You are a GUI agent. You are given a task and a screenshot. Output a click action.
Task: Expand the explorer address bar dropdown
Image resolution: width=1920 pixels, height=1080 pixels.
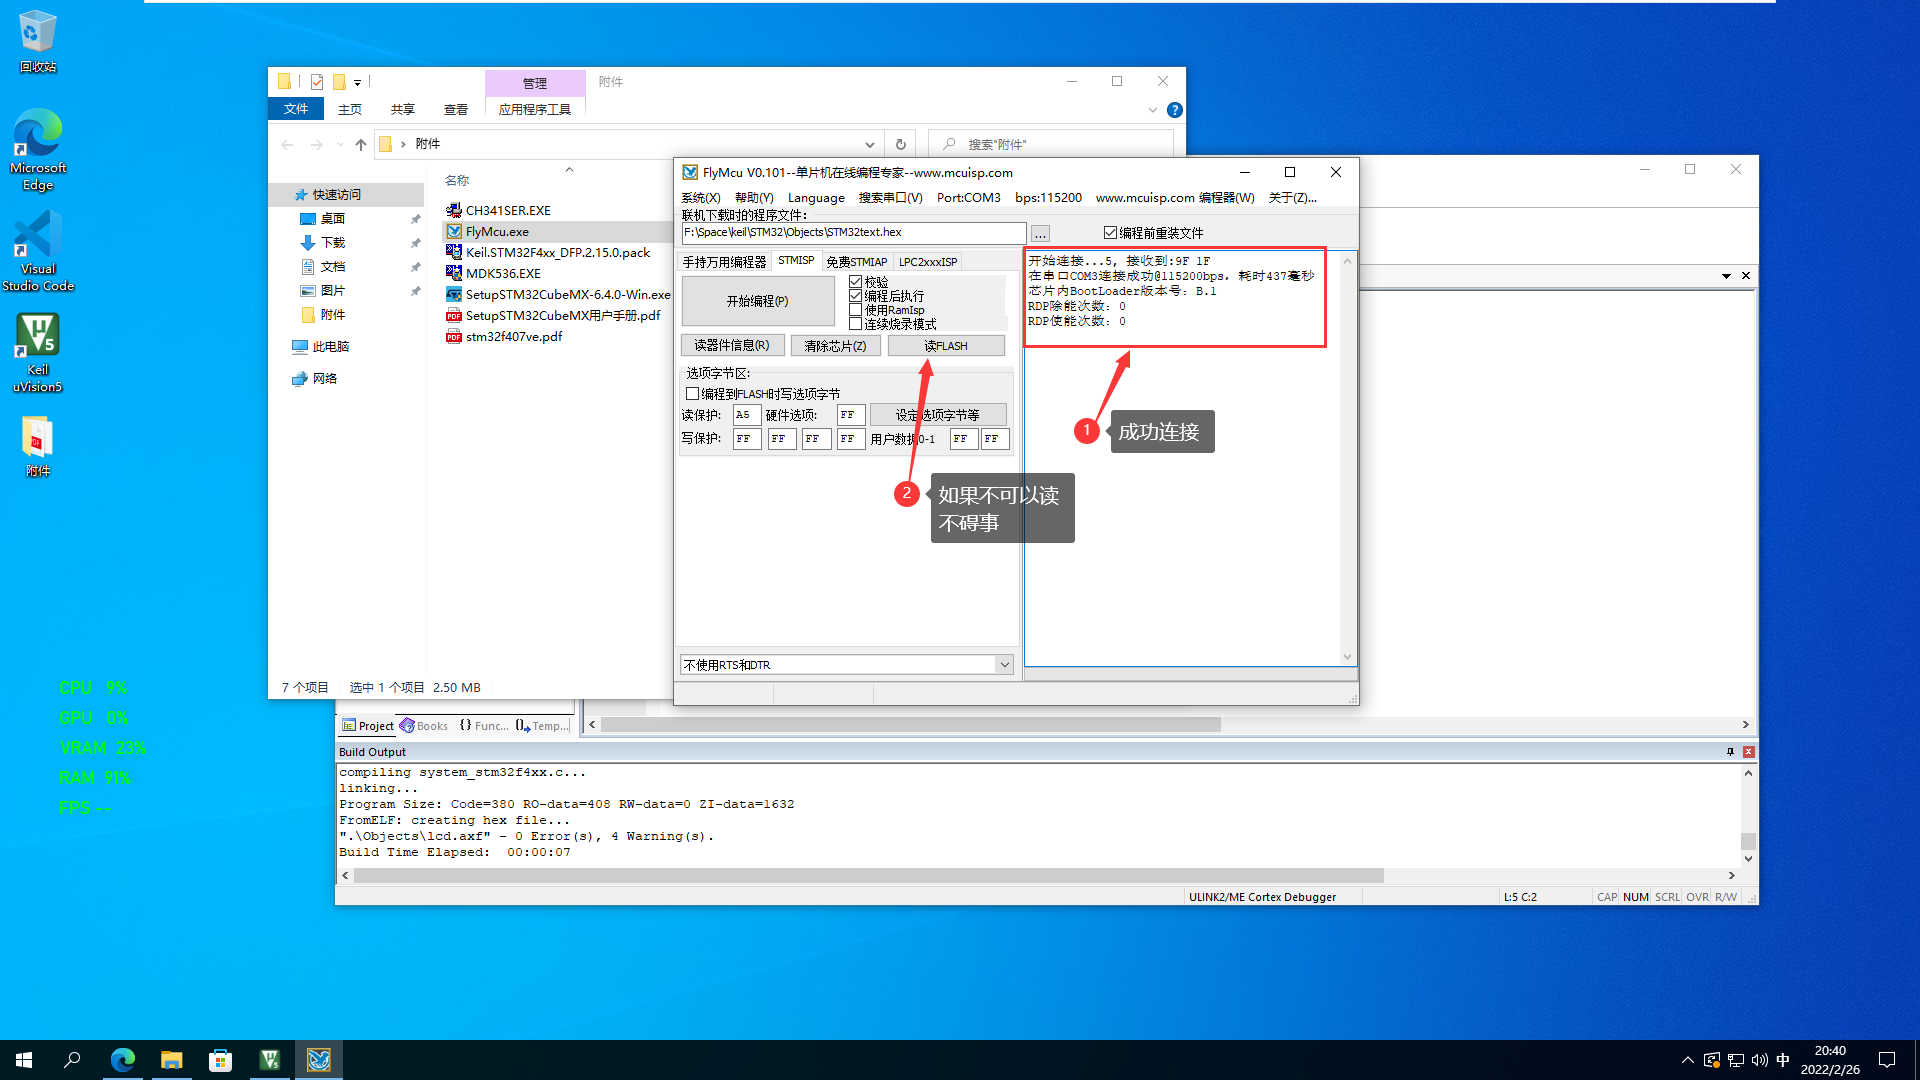pos(869,144)
